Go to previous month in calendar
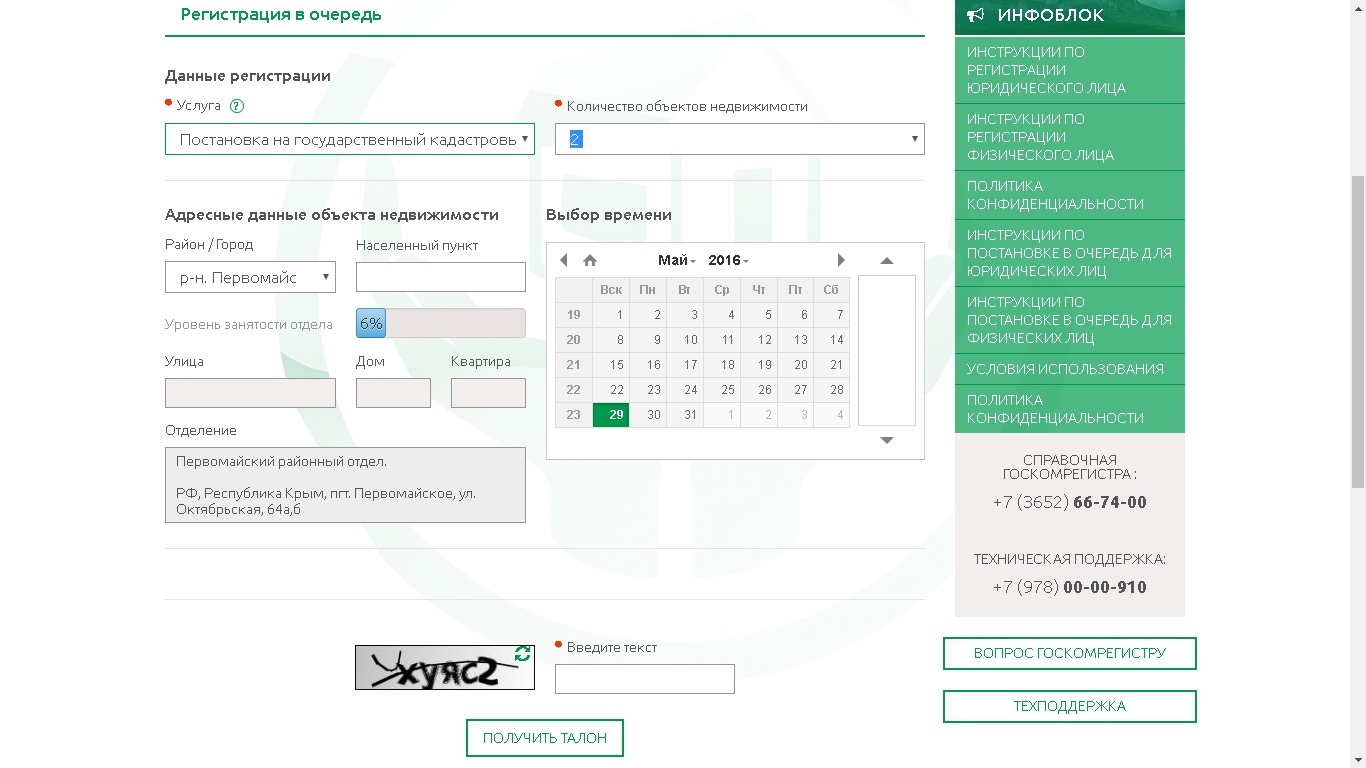This screenshot has height=768, width=1366. tap(564, 260)
